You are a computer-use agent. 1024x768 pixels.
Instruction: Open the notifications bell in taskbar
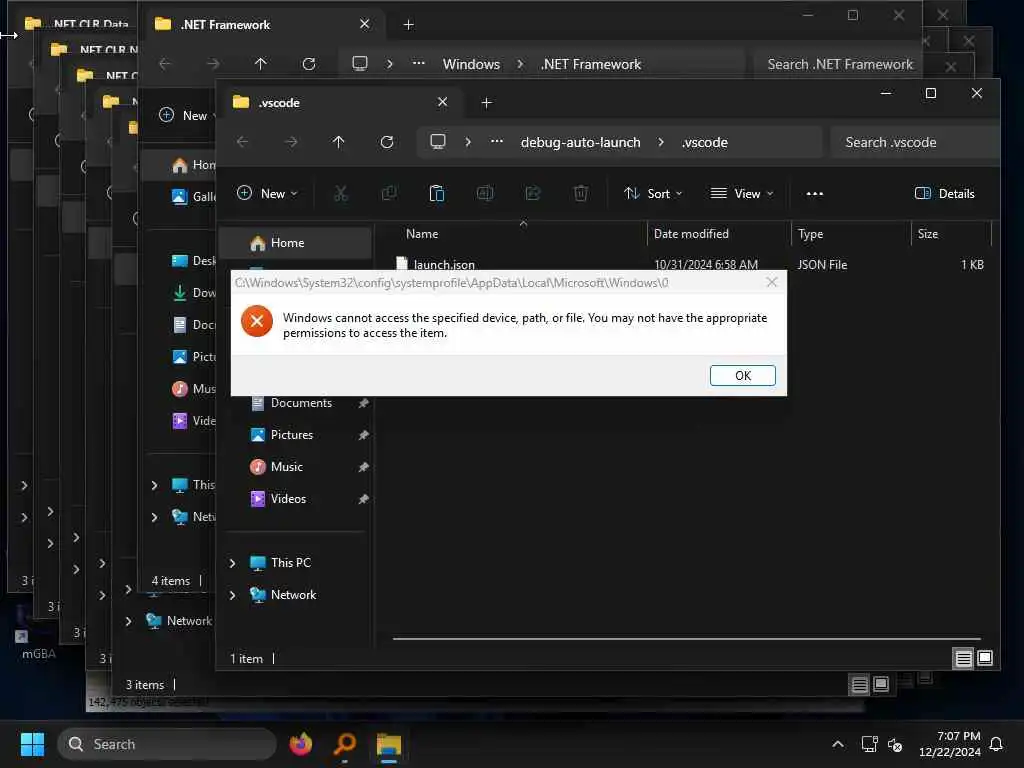tap(997, 744)
